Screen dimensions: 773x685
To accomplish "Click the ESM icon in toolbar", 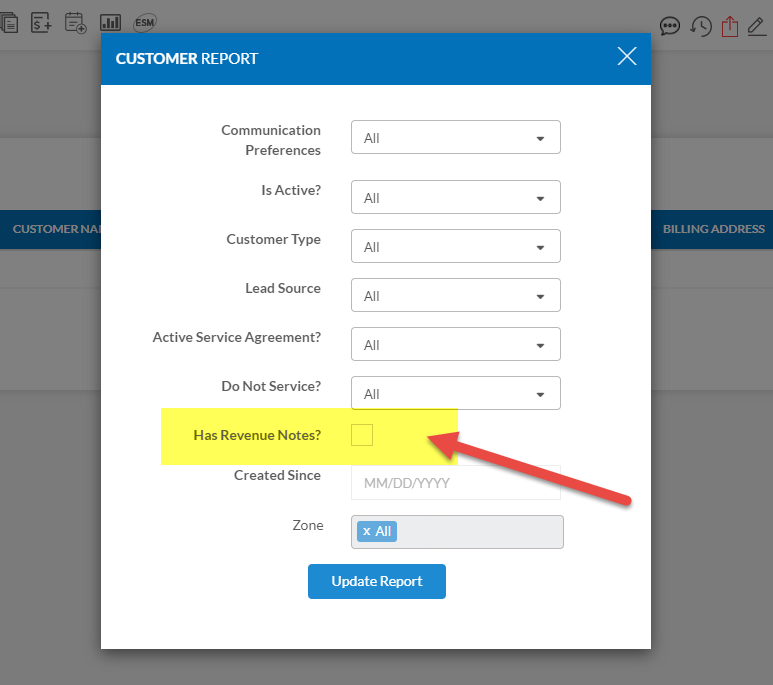I will point(144,21).
